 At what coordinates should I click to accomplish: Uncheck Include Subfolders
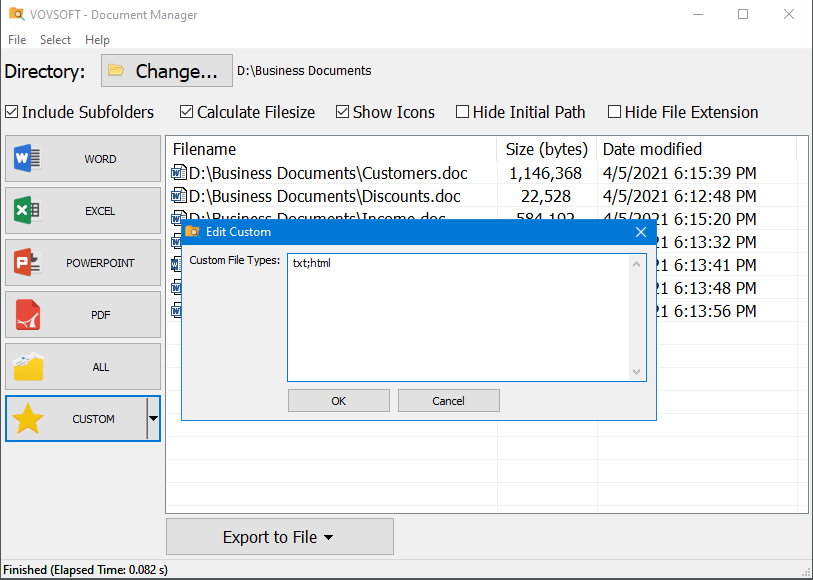[12, 112]
